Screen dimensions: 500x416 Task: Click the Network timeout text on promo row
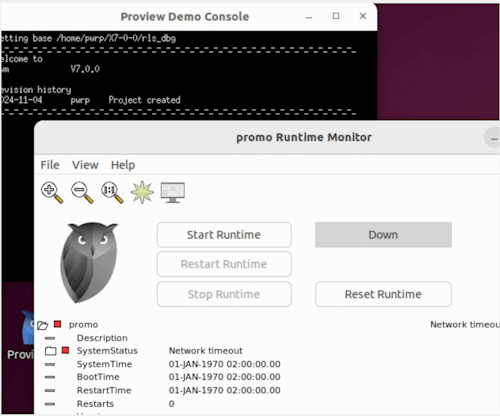point(465,324)
